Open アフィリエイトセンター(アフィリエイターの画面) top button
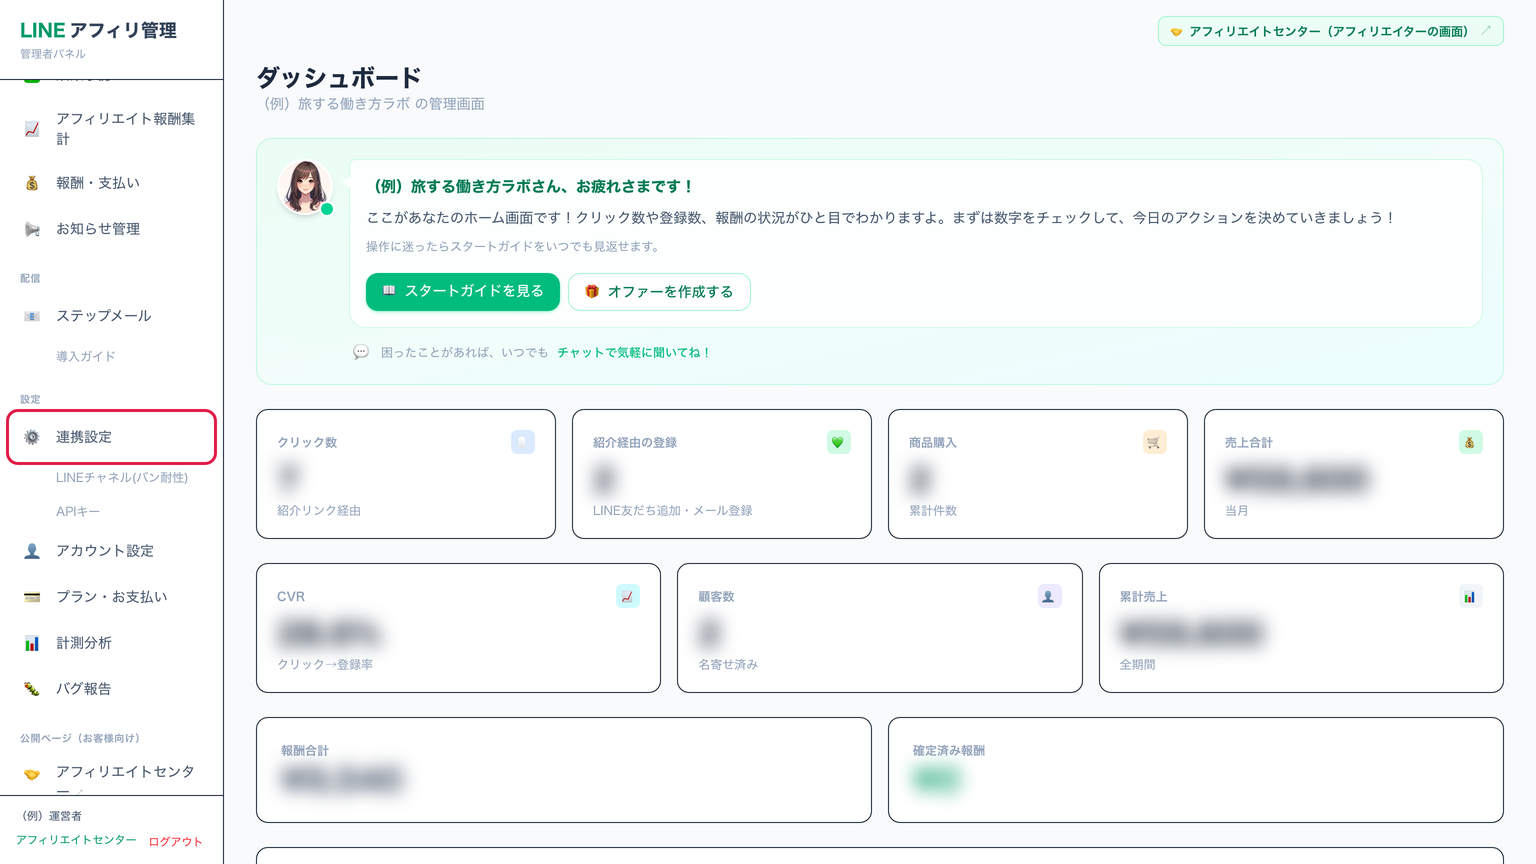1536x864 pixels. pos(1330,31)
